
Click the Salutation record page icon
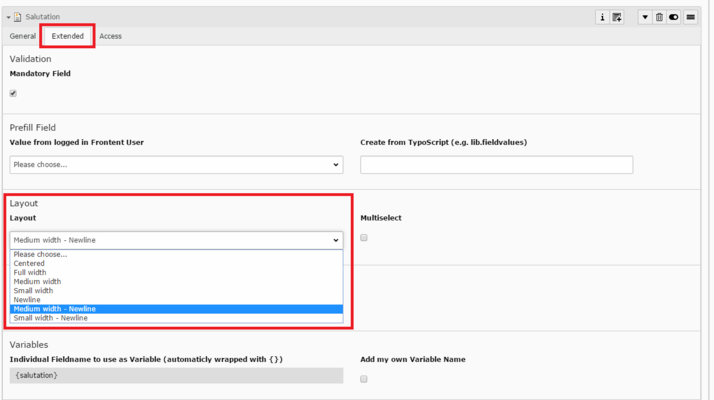(18, 17)
